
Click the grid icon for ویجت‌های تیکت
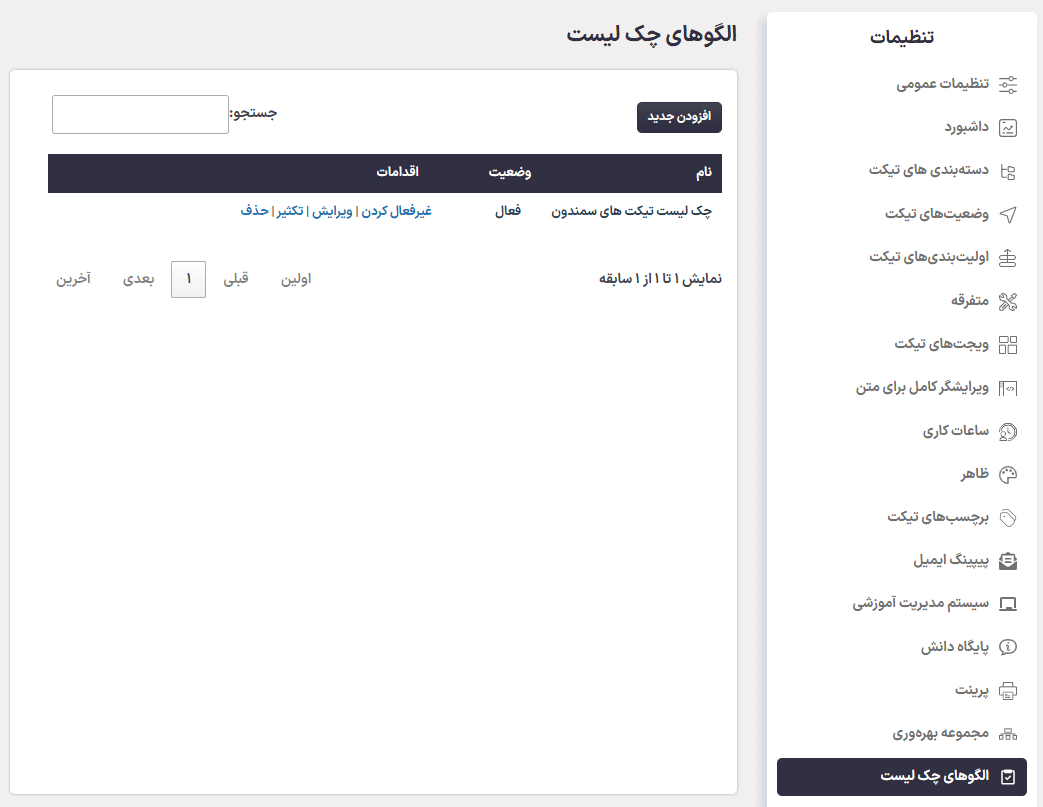coord(1009,344)
